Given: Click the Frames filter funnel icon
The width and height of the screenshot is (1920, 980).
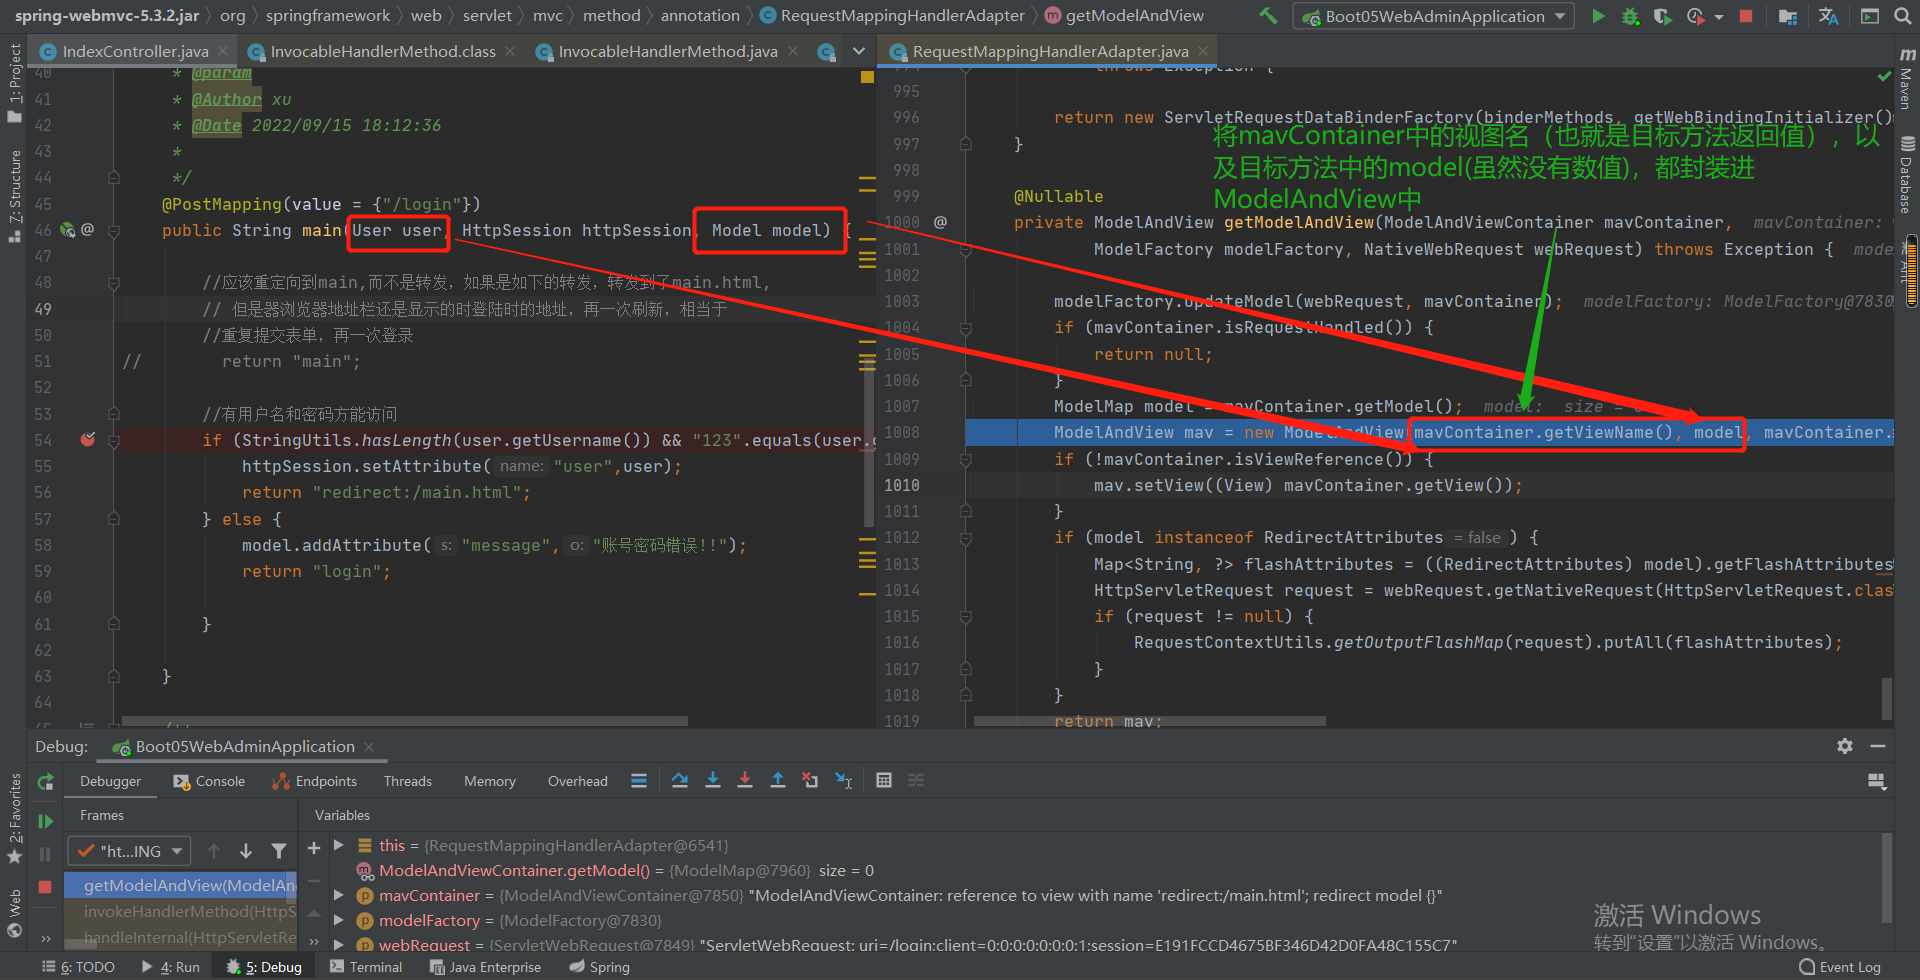Looking at the screenshot, I should [x=279, y=851].
